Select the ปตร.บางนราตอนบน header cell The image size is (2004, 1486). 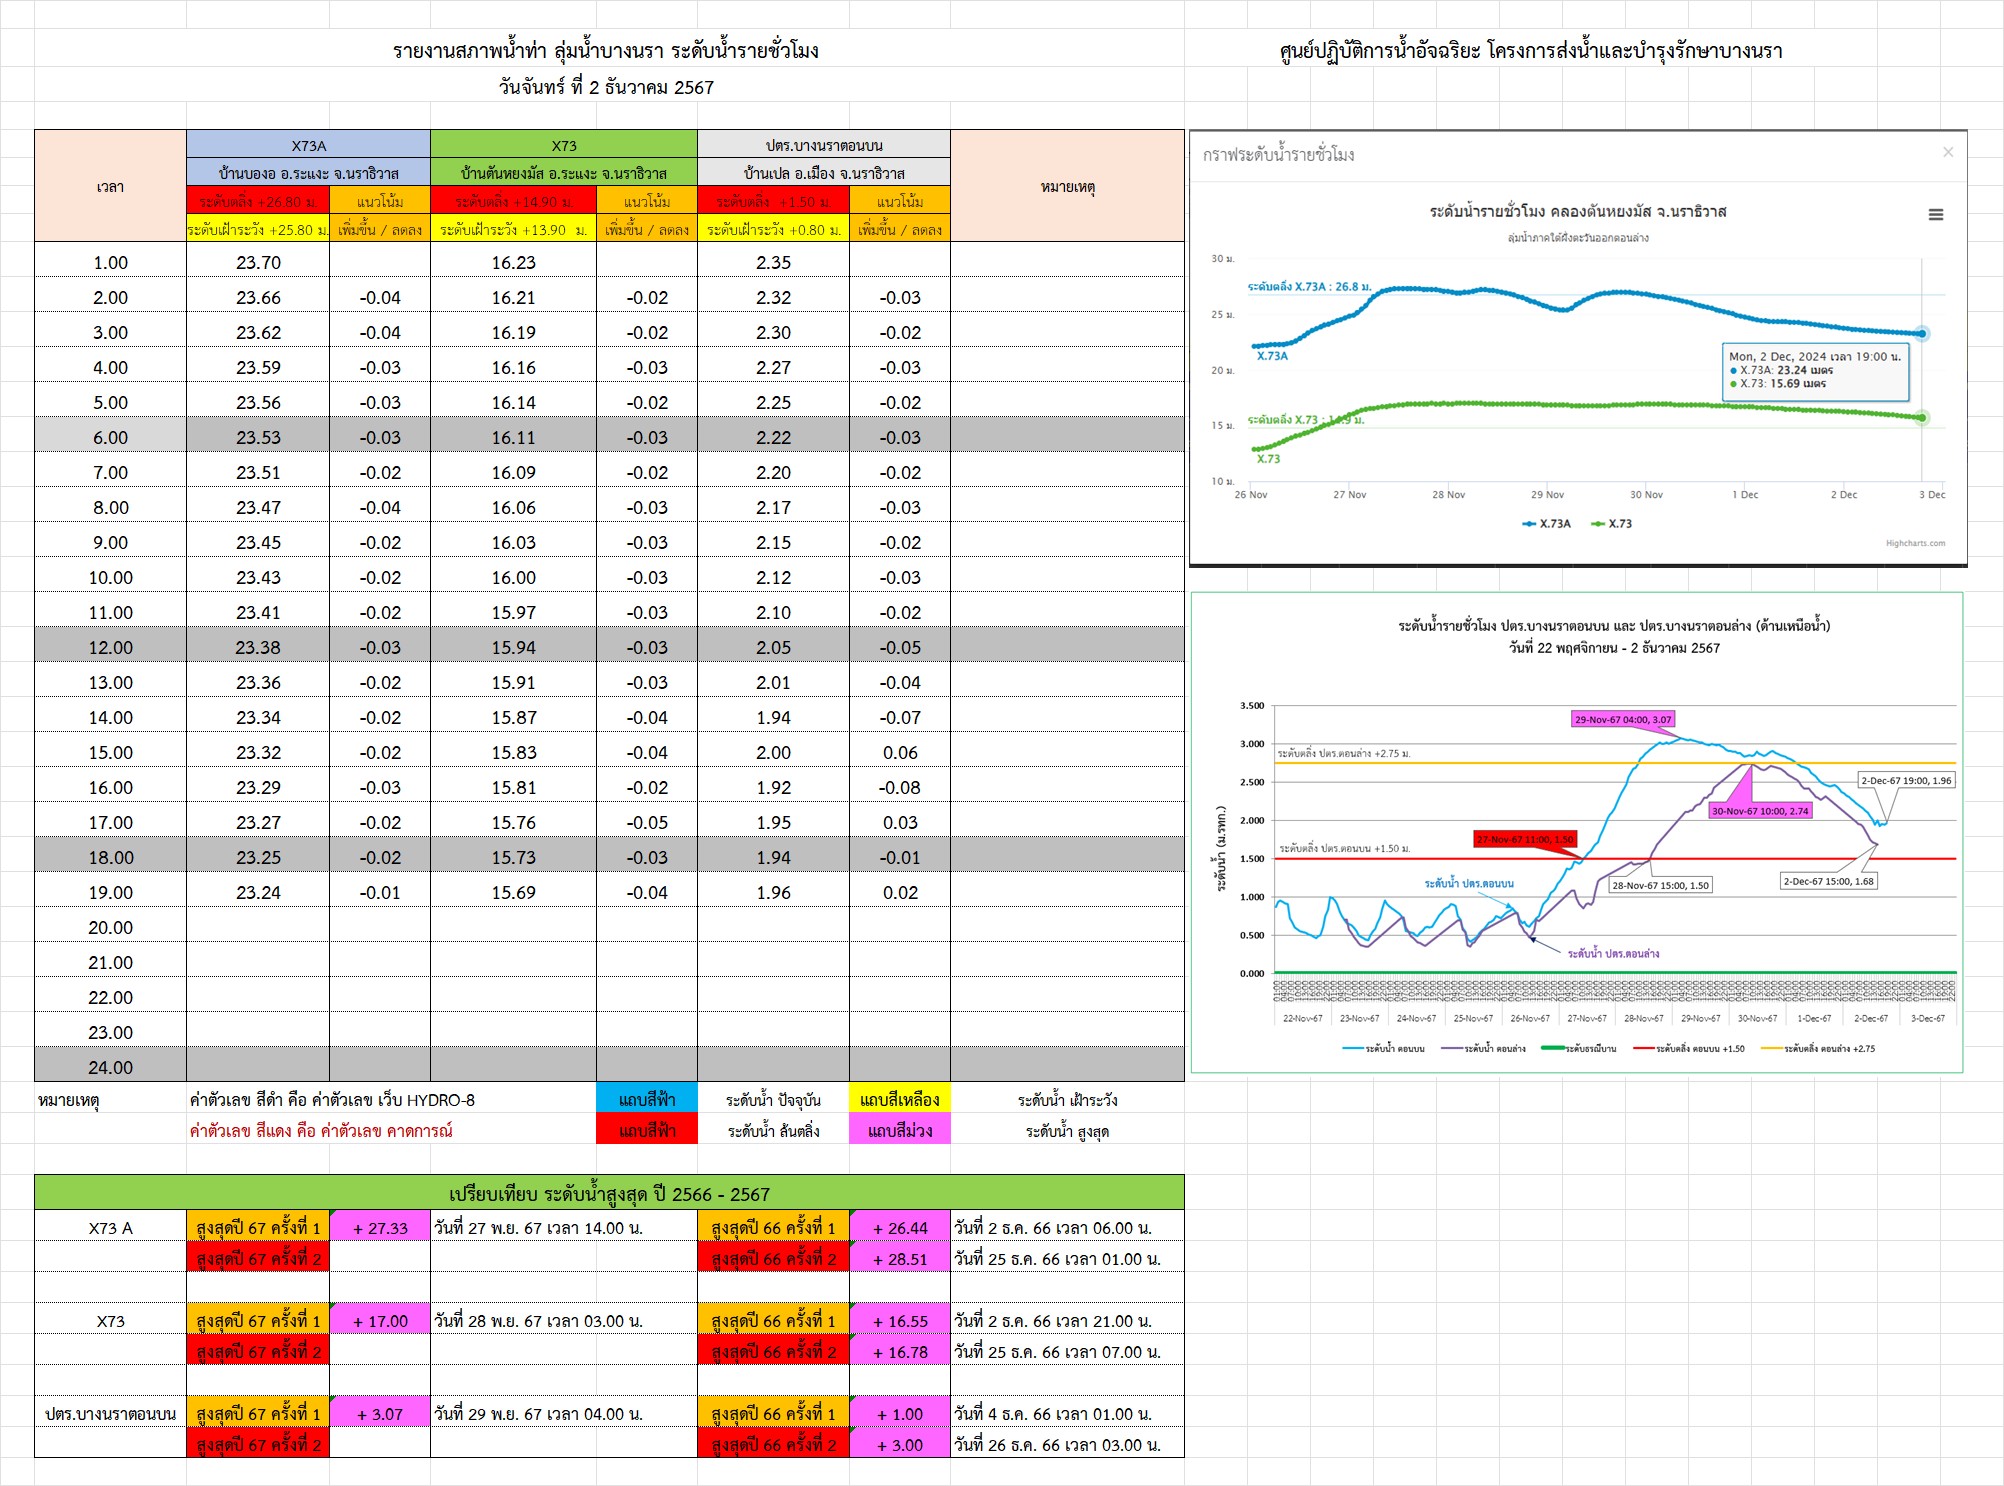[x=824, y=144]
